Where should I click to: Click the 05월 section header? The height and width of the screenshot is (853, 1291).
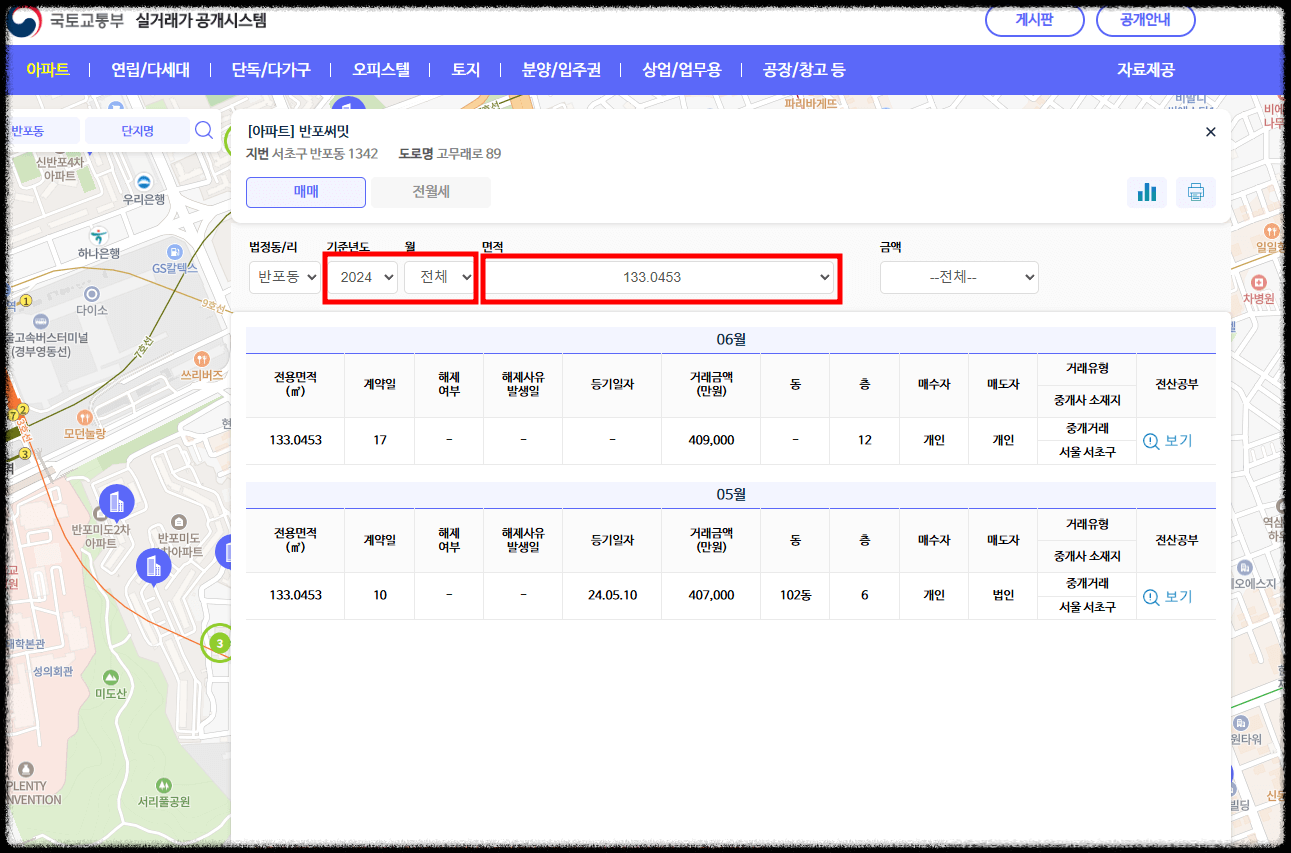pyautogui.click(x=731, y=495)
